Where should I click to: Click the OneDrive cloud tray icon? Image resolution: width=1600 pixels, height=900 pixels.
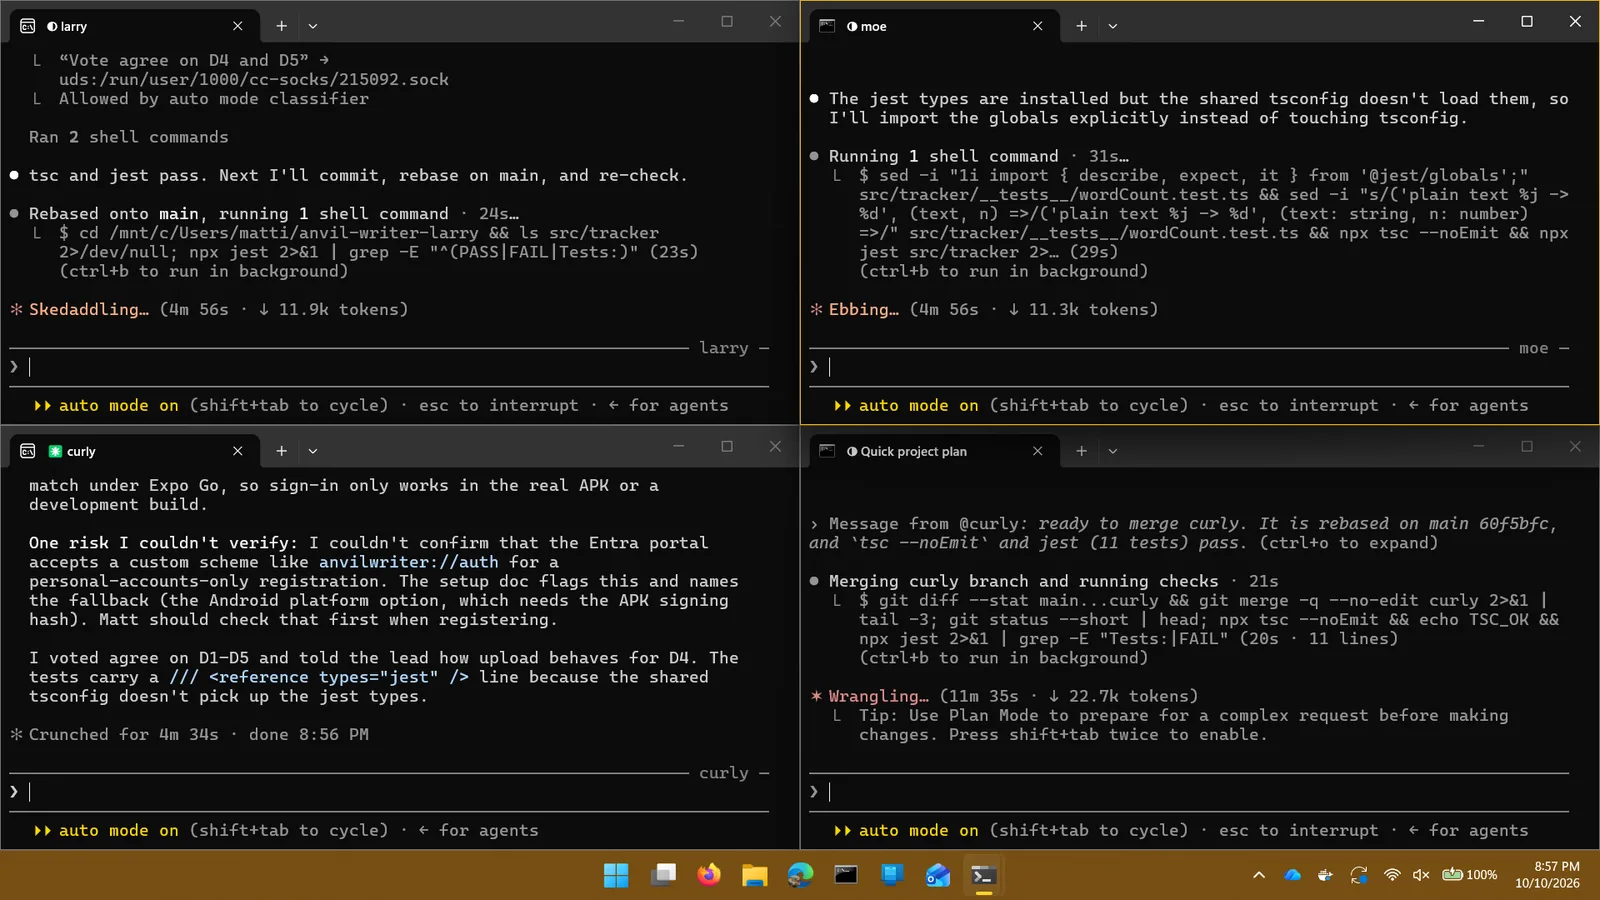1292,875
